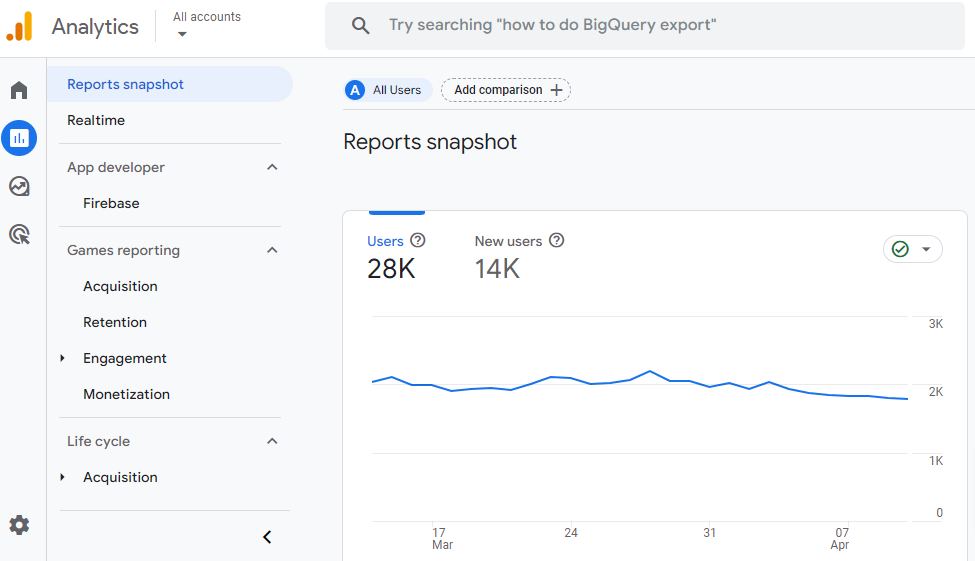Click the Add comparison button

pos(506,90)
